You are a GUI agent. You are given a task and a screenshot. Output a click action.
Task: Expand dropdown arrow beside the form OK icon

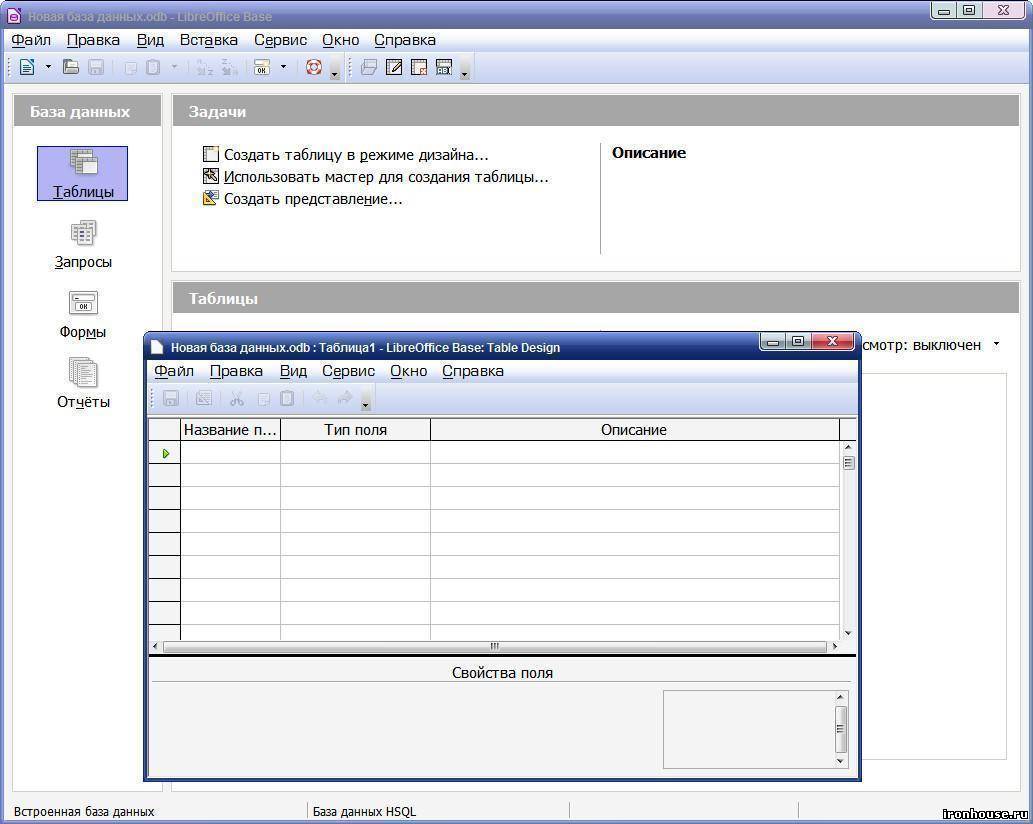click(283, 67)
